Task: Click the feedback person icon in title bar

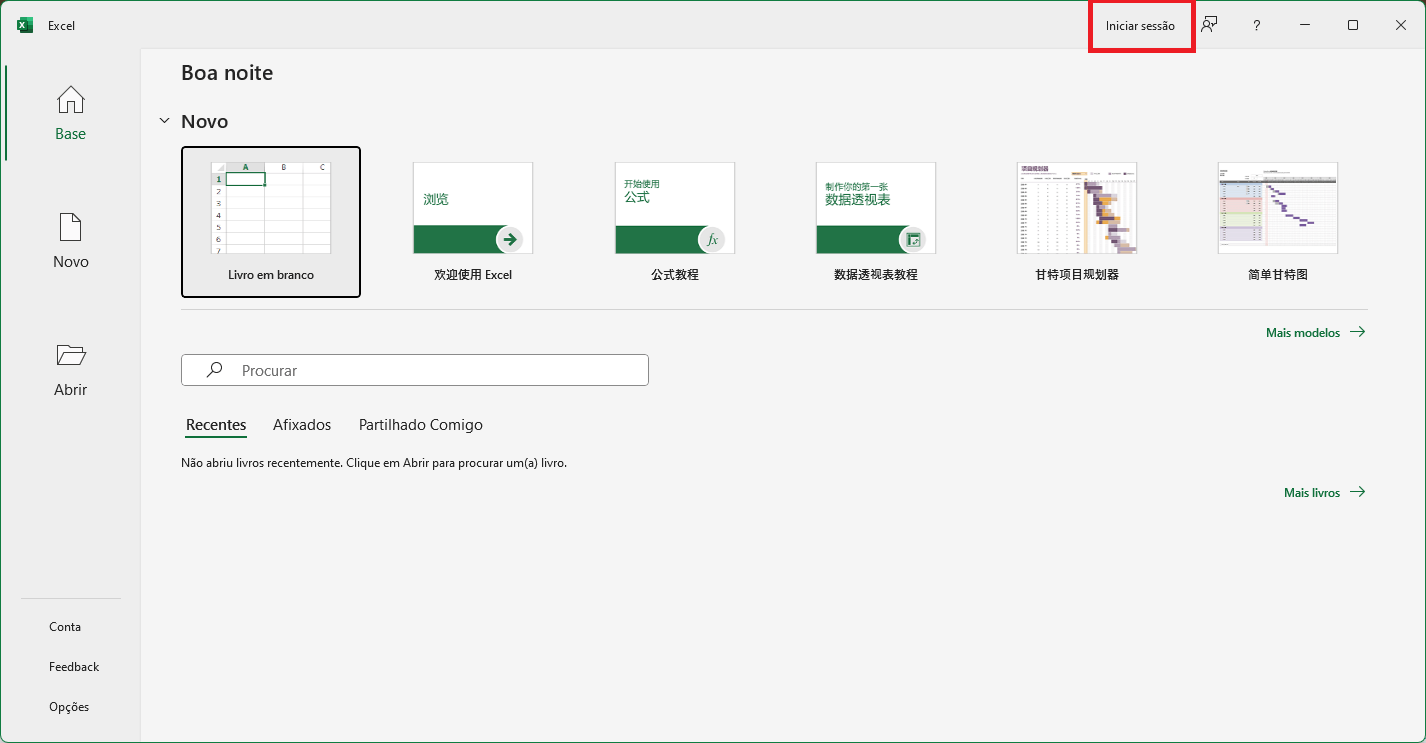Action: point(1209,25)
